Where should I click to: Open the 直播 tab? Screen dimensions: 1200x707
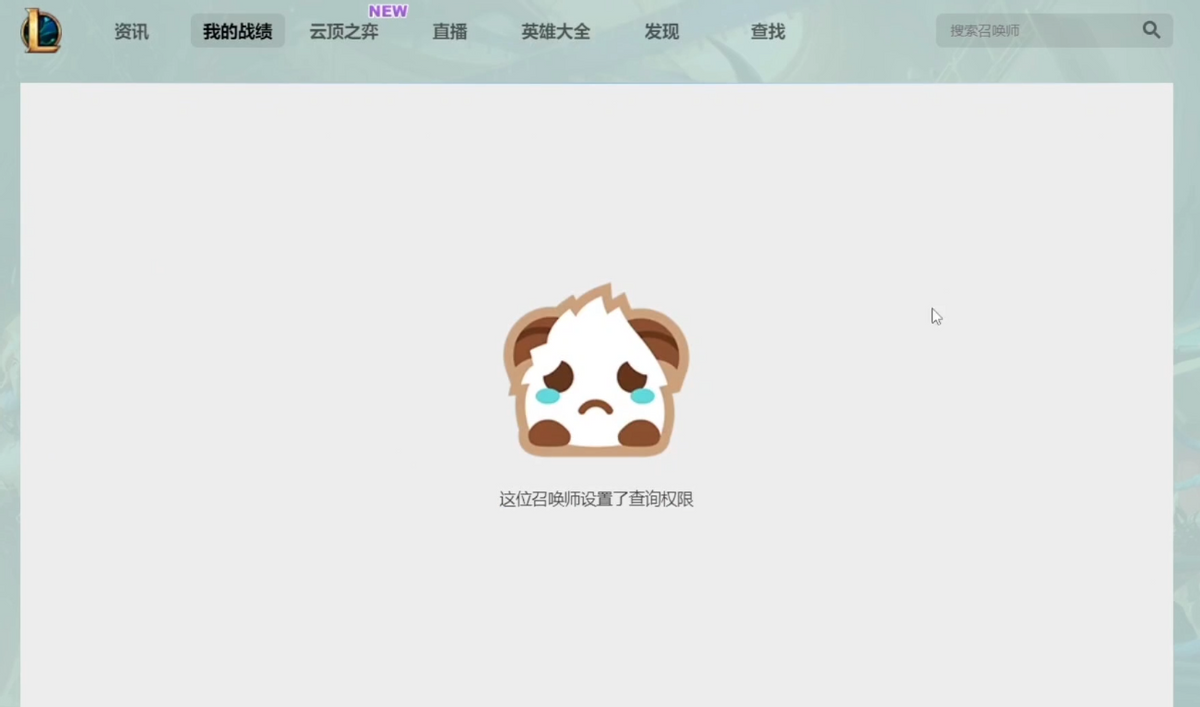(x=450, y=32)
